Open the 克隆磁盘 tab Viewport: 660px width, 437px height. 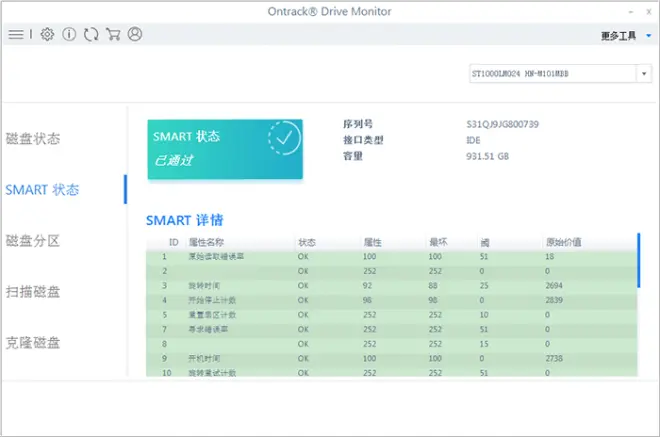pos(33,343)
